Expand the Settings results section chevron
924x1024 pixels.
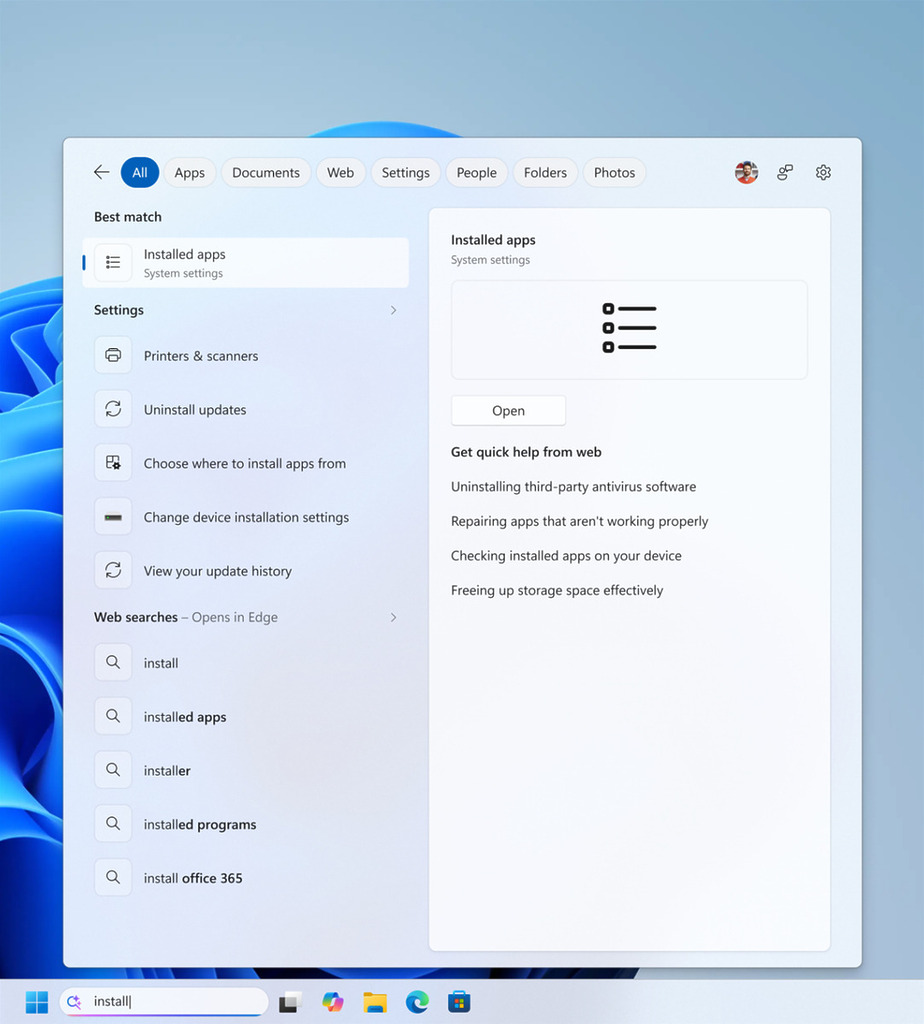pos(393,310)
